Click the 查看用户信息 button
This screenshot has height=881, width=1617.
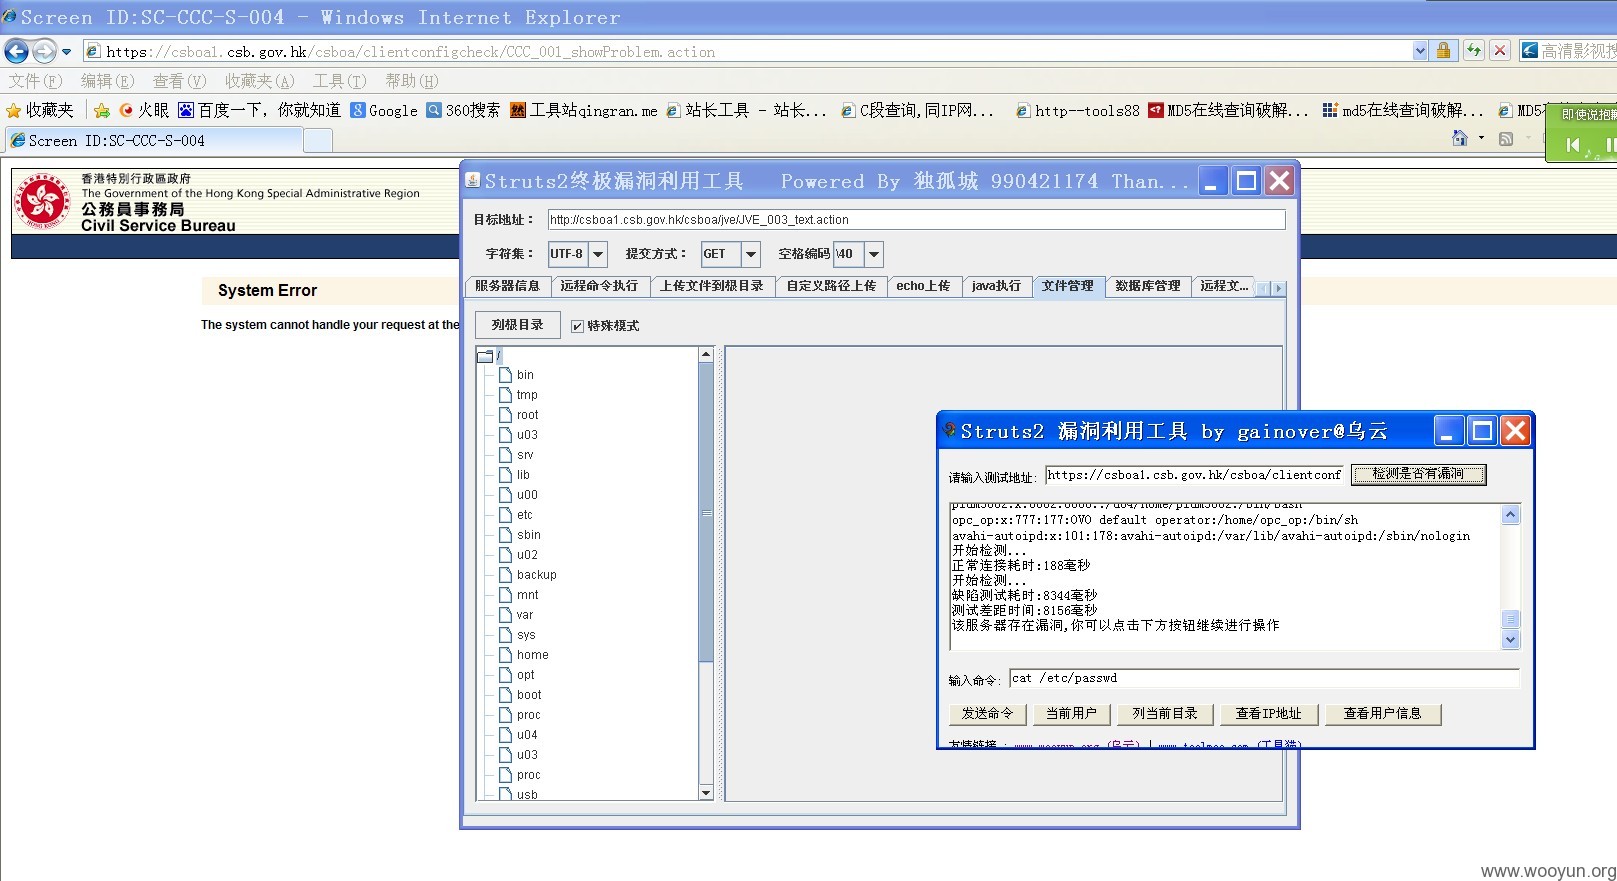tap(1383, 714)
